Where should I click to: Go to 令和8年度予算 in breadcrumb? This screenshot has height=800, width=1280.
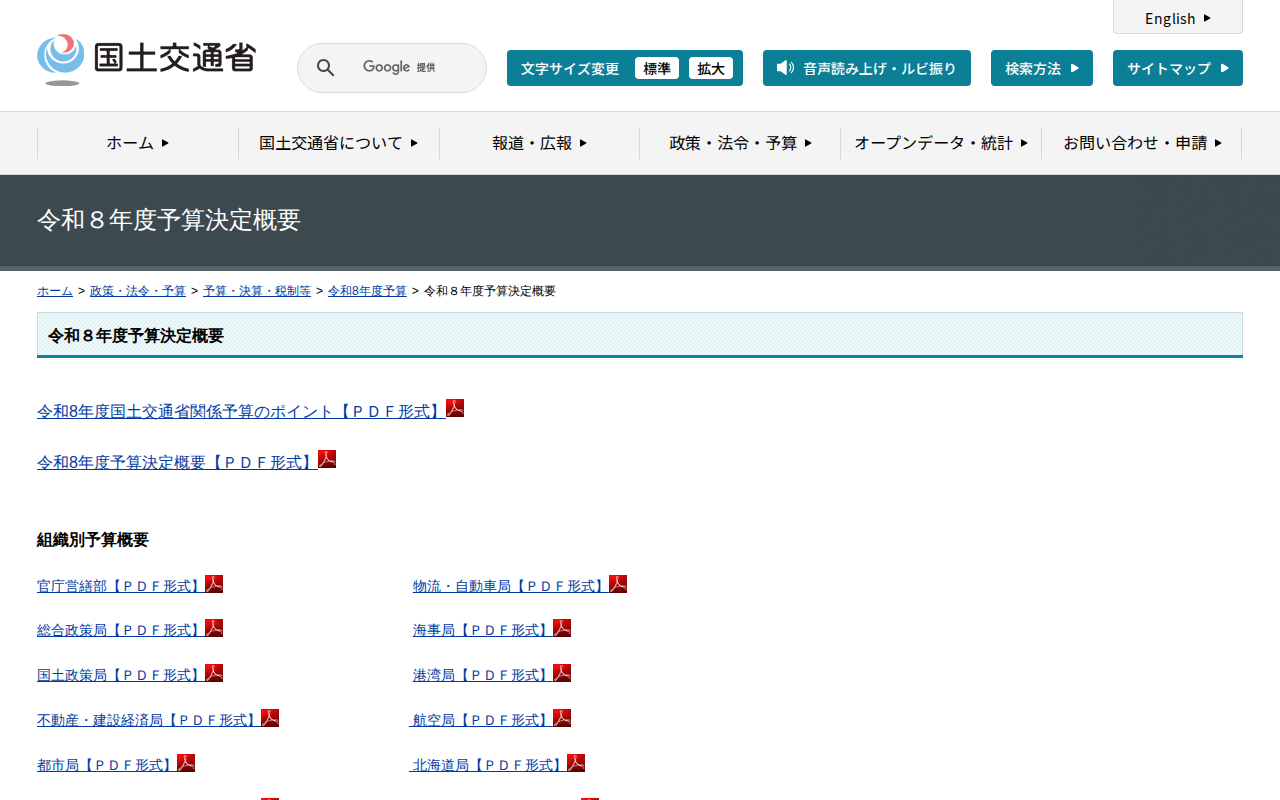pos(367,291)
